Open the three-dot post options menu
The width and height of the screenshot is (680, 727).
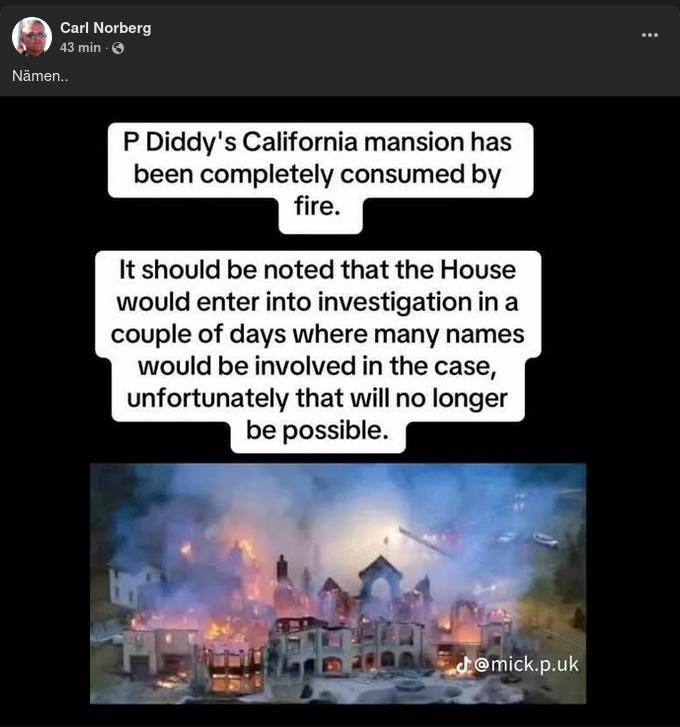(x=649, y=35)
